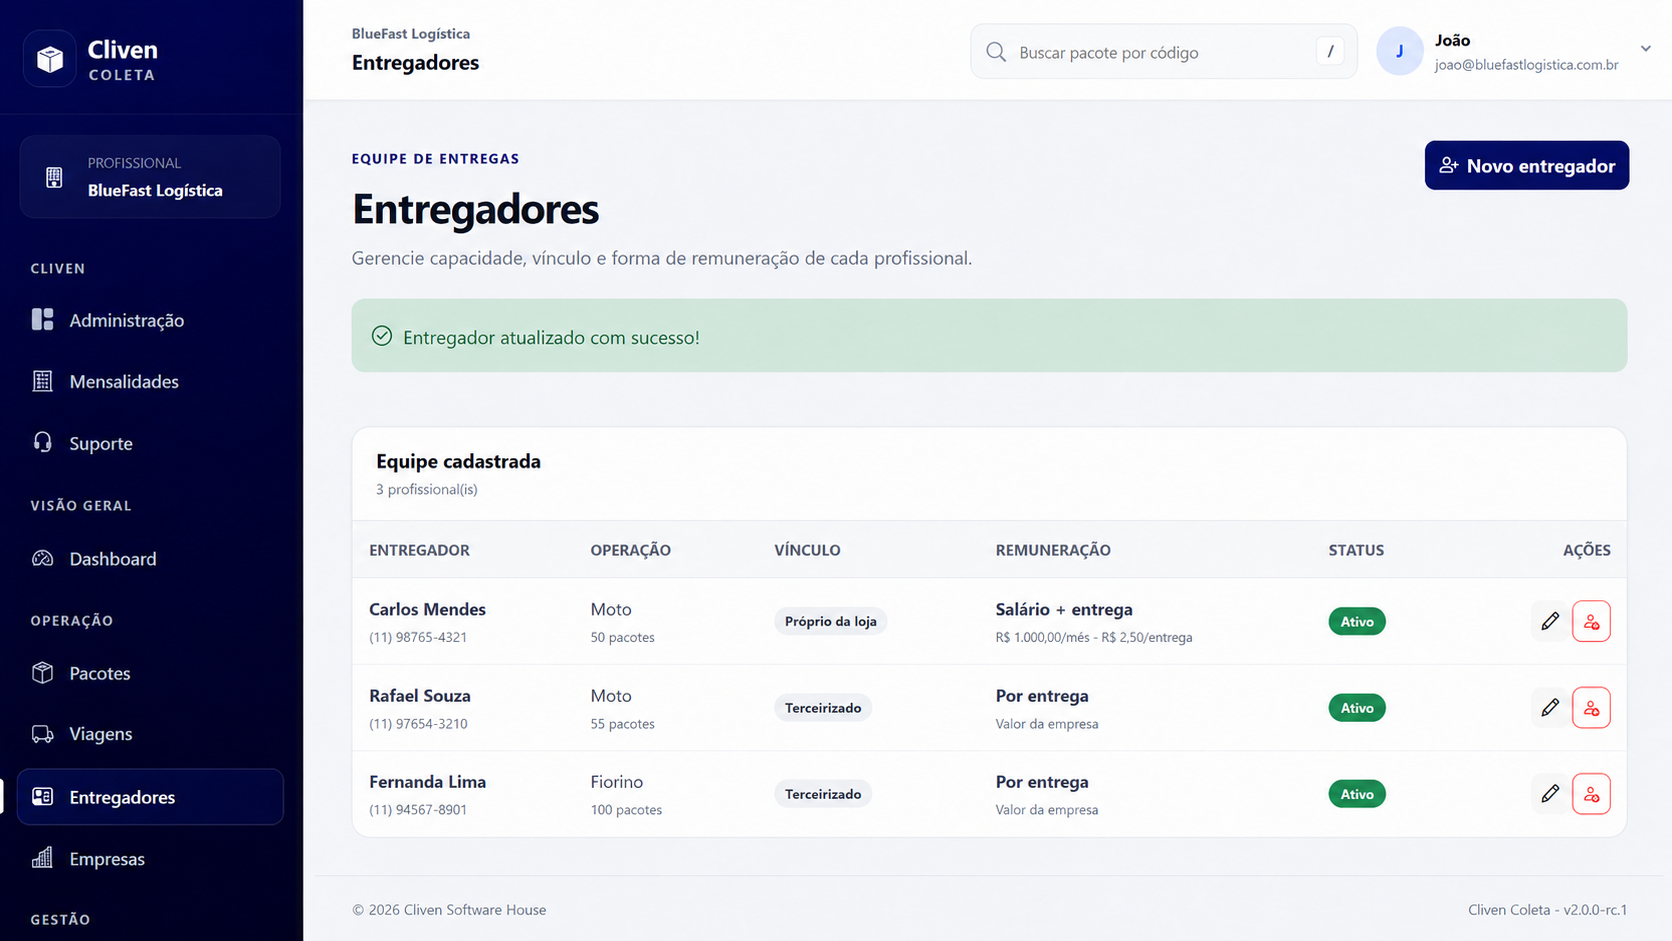Click red deactivate icon for Fernanda Lima
This screenshot has height=941, width=1672.
click(1591, 794)
